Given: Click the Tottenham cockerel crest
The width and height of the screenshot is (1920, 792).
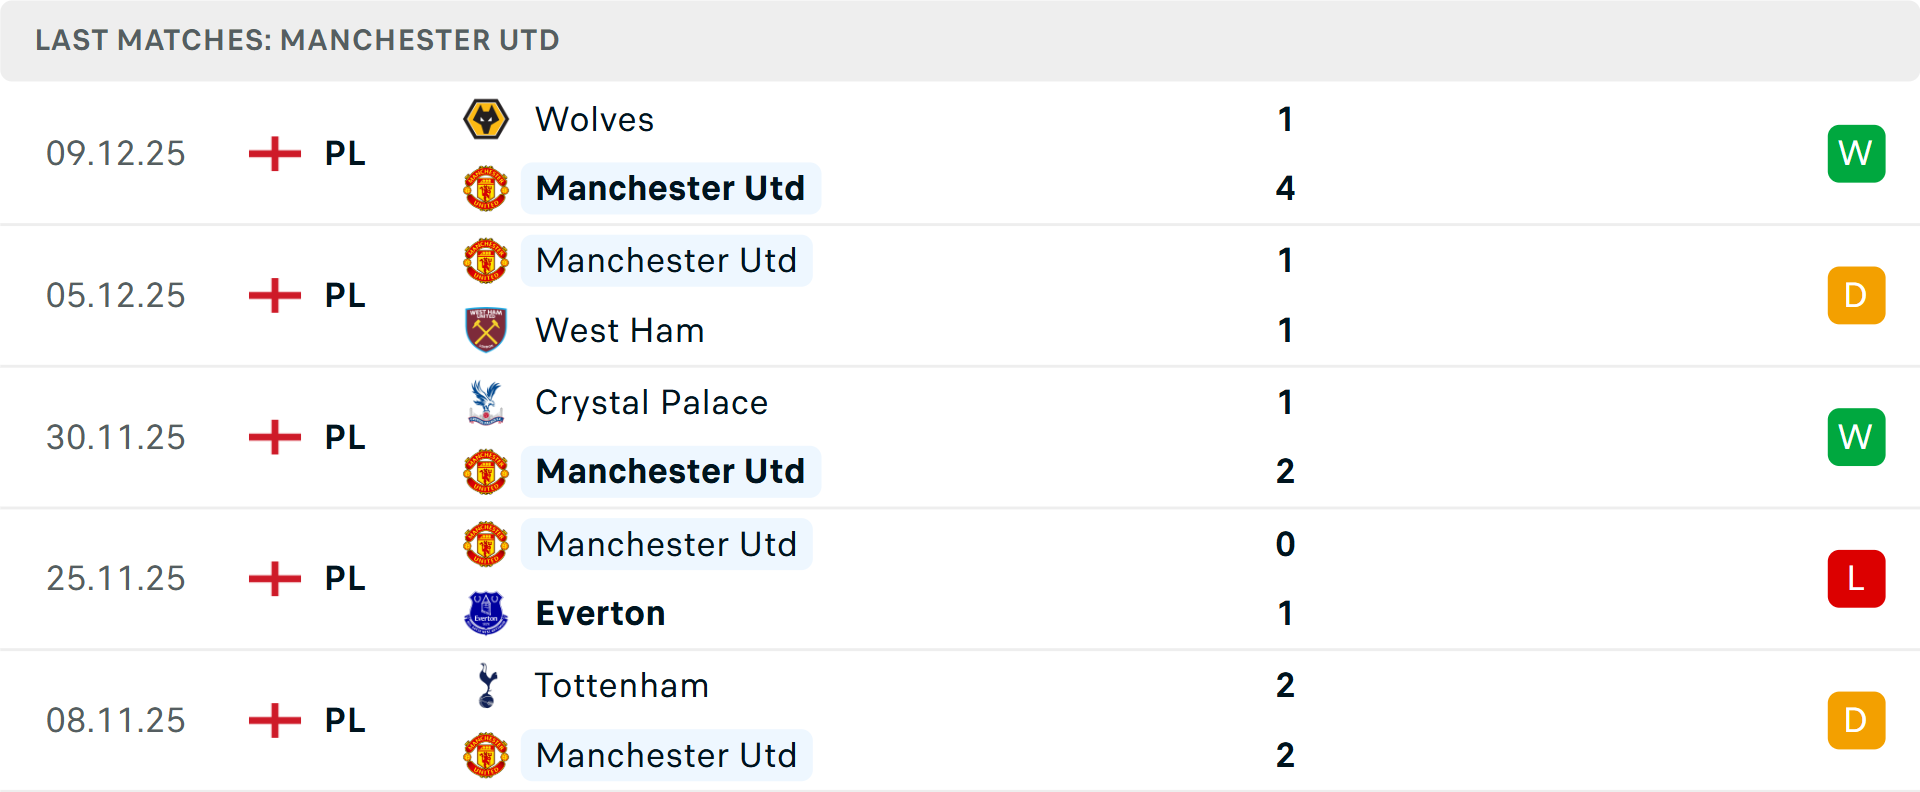Looking at the screenshot, I should click(486, 686).
